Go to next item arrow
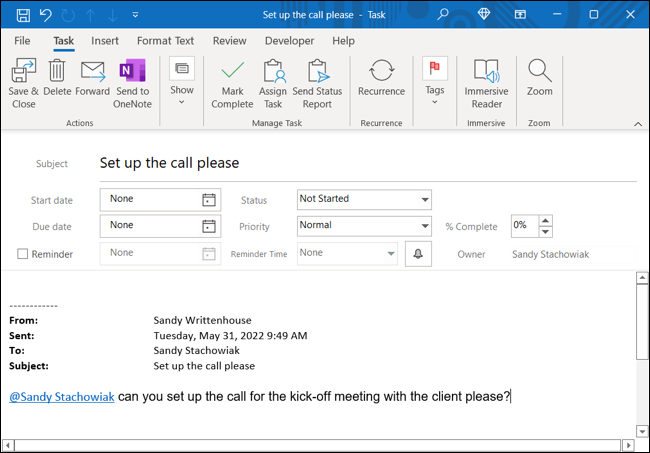This screenshot has width=650, height=453. click(x=113, y=15)
